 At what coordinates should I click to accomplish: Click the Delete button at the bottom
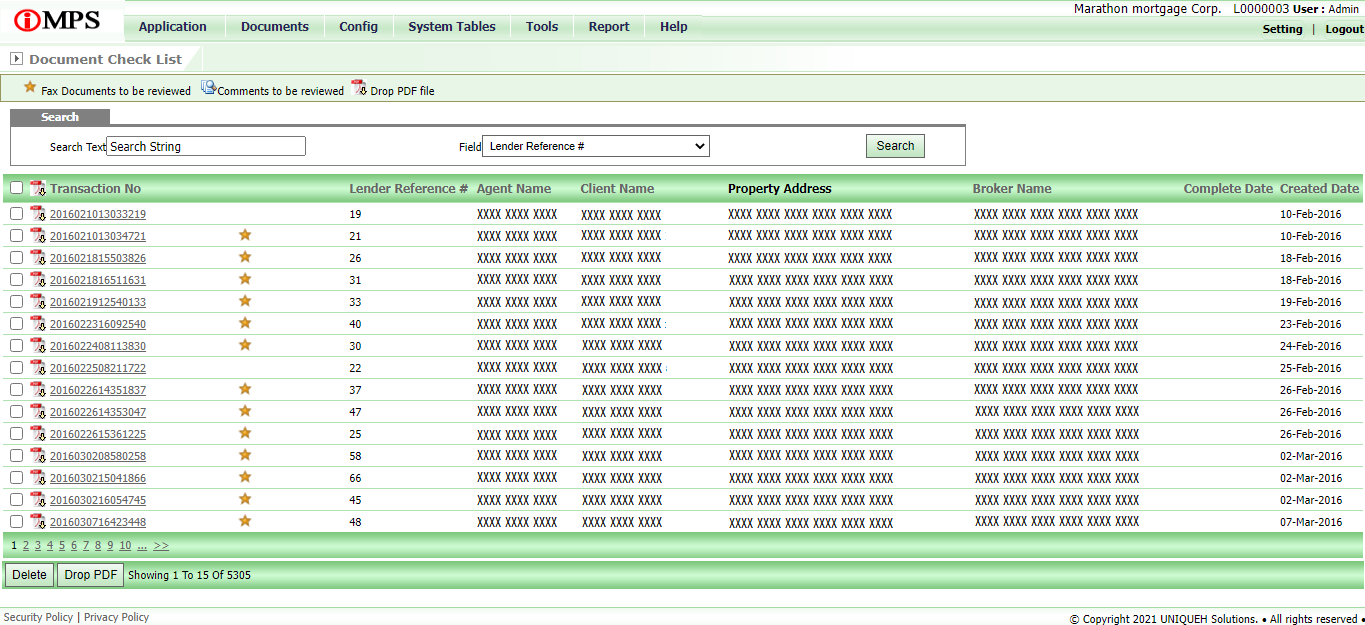tap(29, 575)
